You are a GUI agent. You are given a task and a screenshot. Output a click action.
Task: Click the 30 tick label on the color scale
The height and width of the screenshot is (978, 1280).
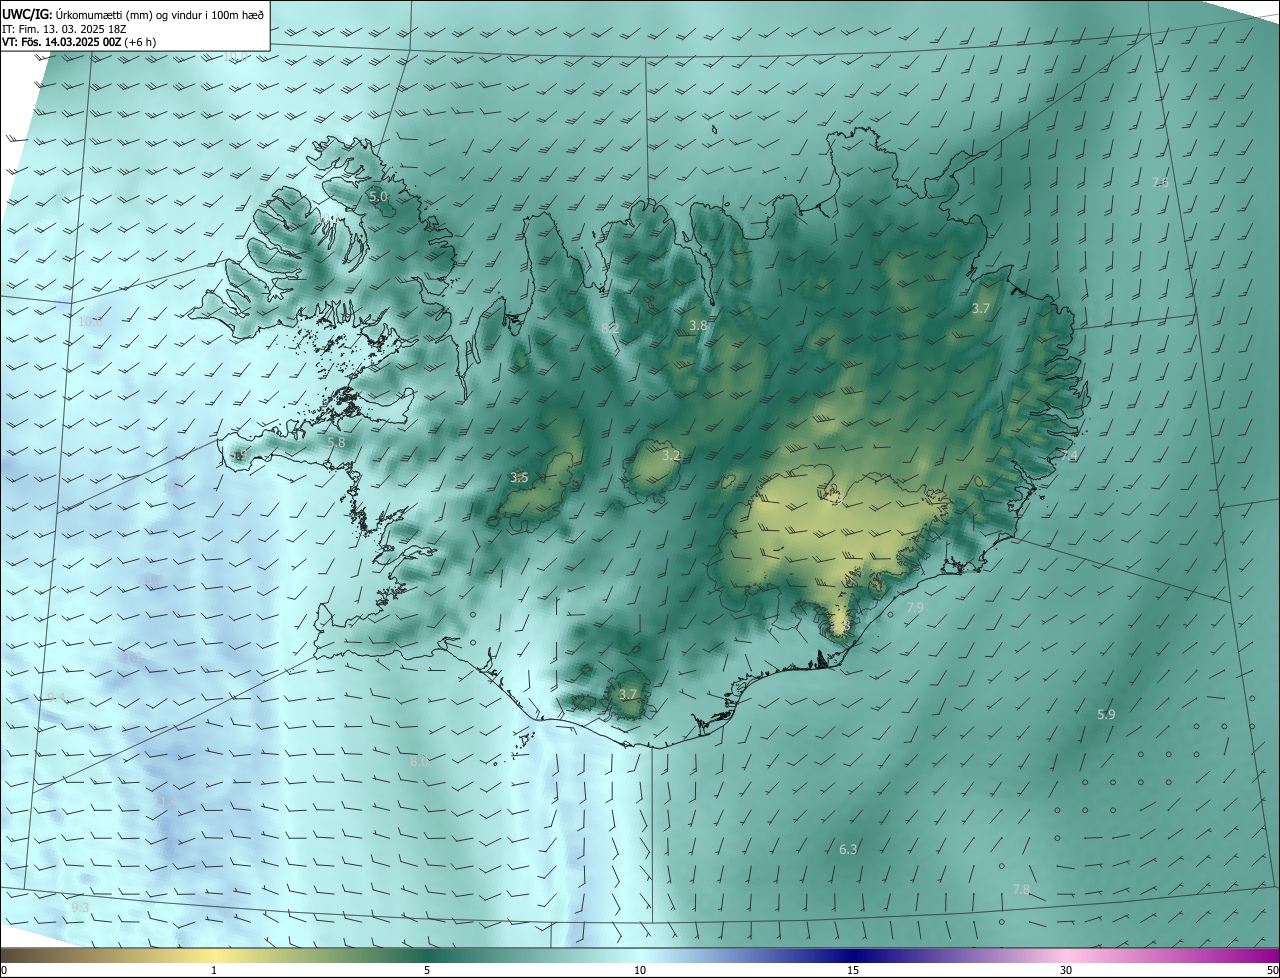click(x=1066, y=970)
